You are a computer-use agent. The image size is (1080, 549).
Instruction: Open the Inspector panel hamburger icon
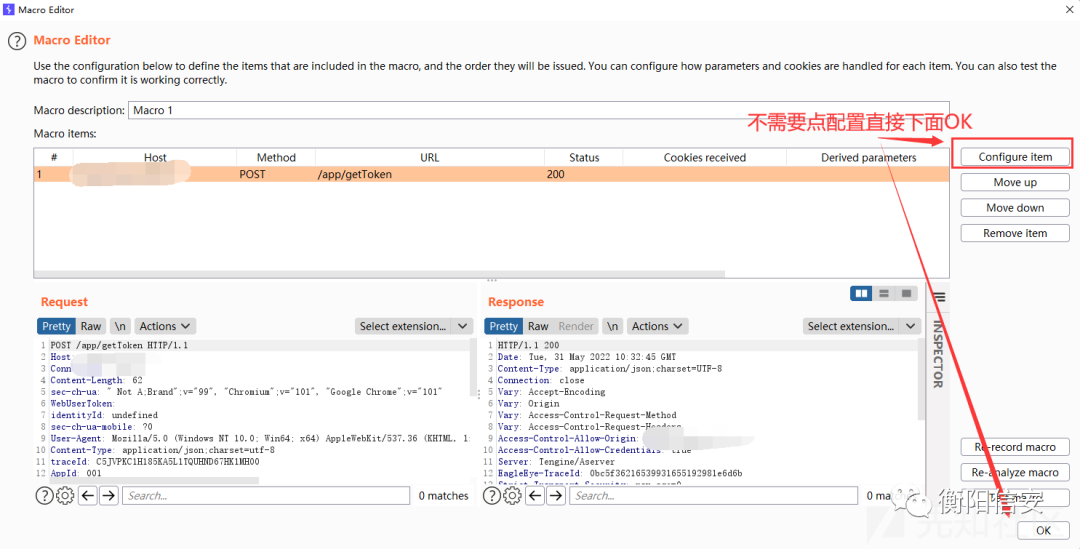click(x=938, y=298)
